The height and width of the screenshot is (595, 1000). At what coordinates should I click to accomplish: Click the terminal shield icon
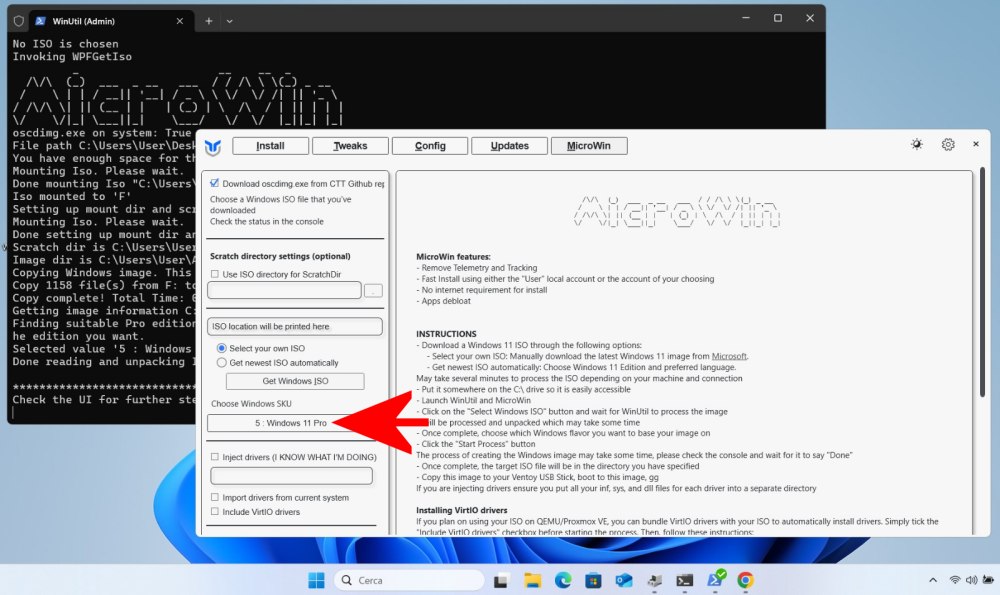18,21
